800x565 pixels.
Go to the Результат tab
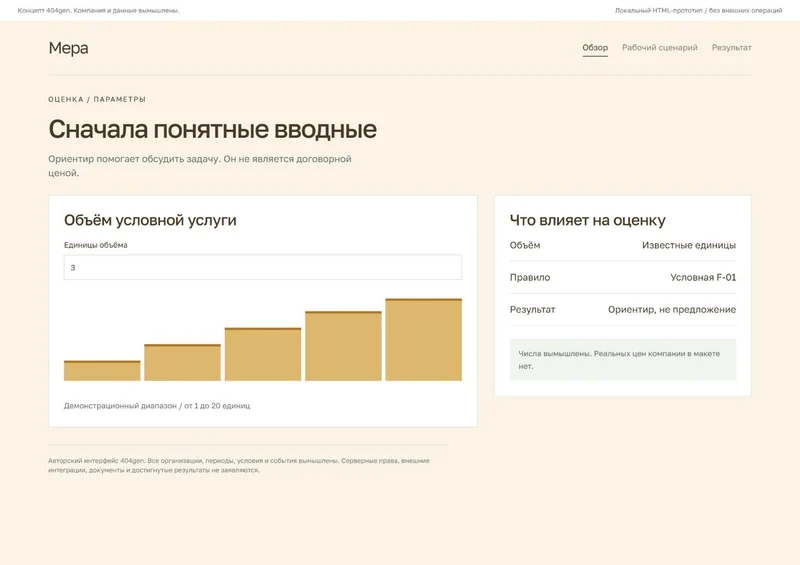coord(732,47)
